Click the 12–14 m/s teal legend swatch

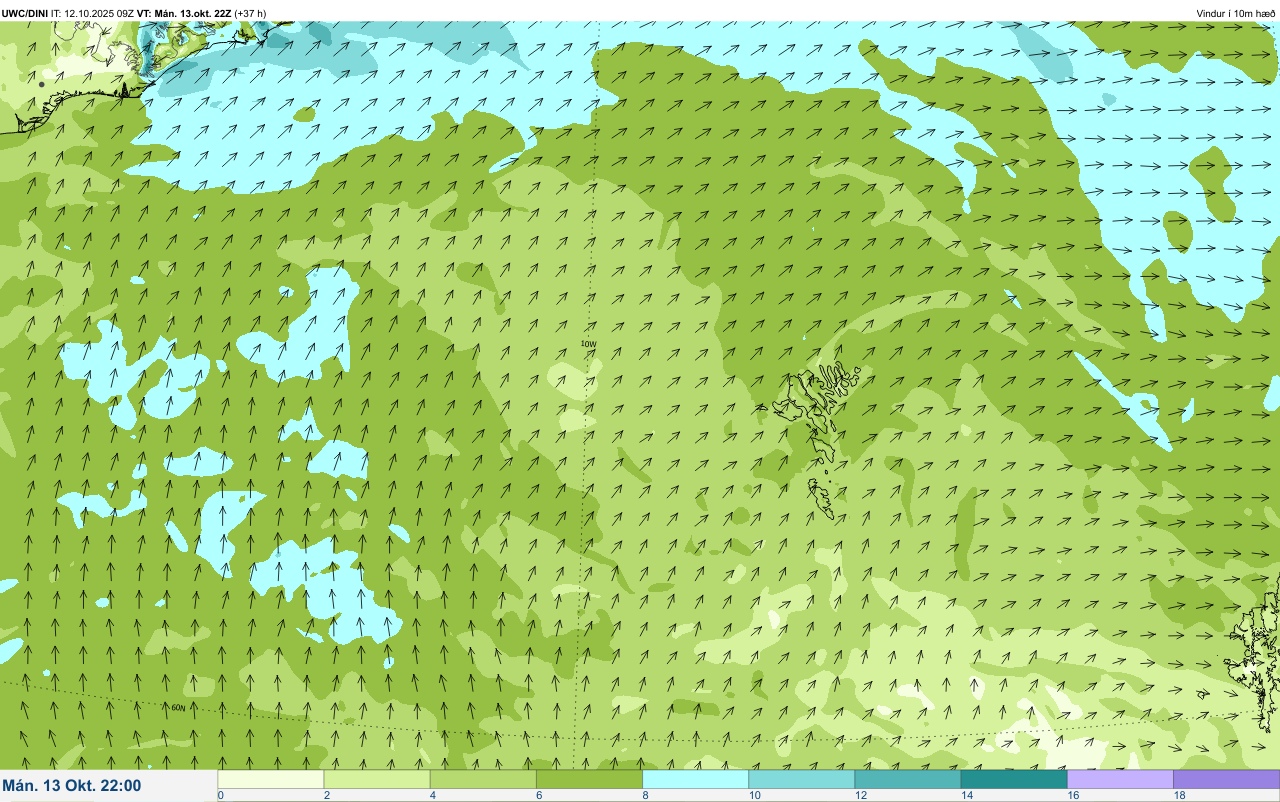coord(907,779)
